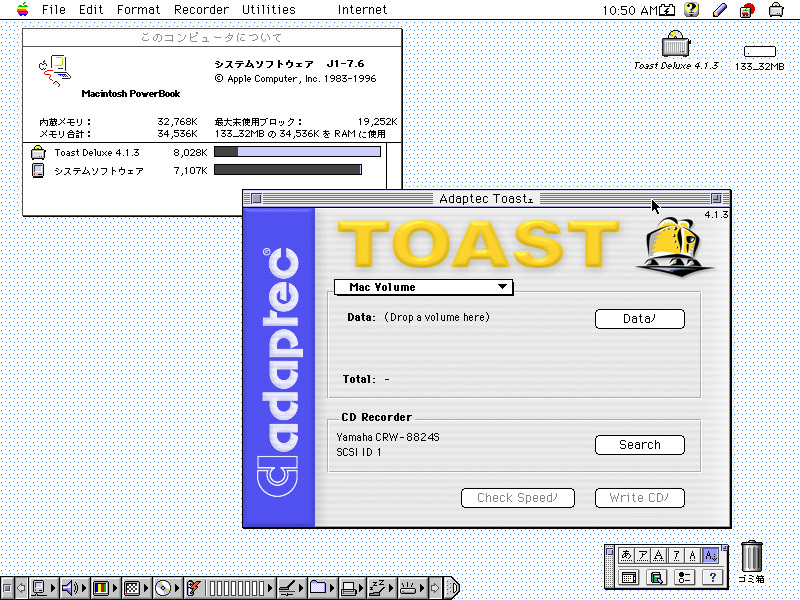Click システムソフトウェア row icon in memory list
Screen dimensions: 800x600
click(x=38, y=170)
